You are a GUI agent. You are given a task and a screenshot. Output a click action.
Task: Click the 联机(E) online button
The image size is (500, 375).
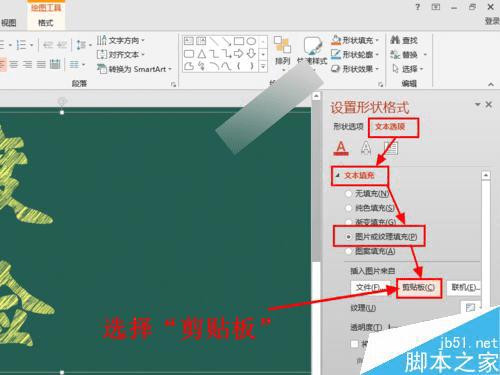click(x=465, y=287)
